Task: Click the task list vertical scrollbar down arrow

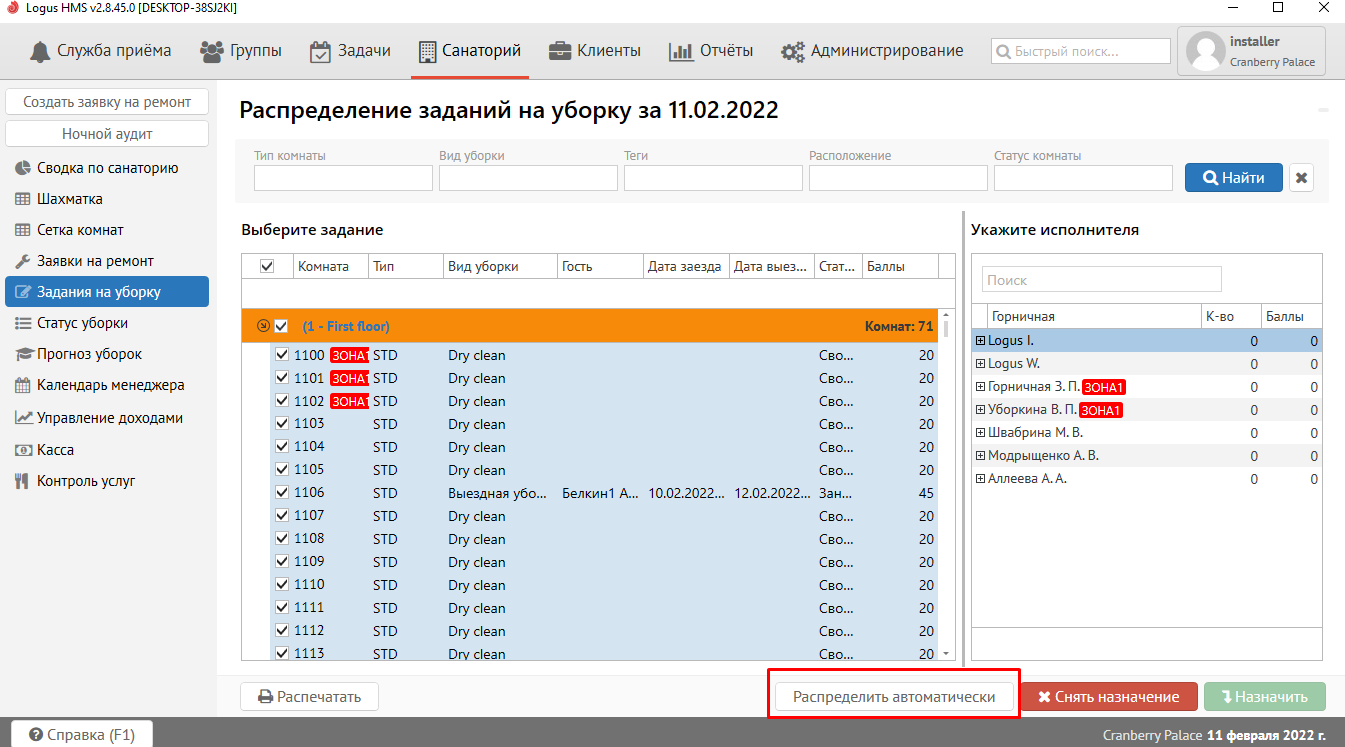Action: pos(947,653)
